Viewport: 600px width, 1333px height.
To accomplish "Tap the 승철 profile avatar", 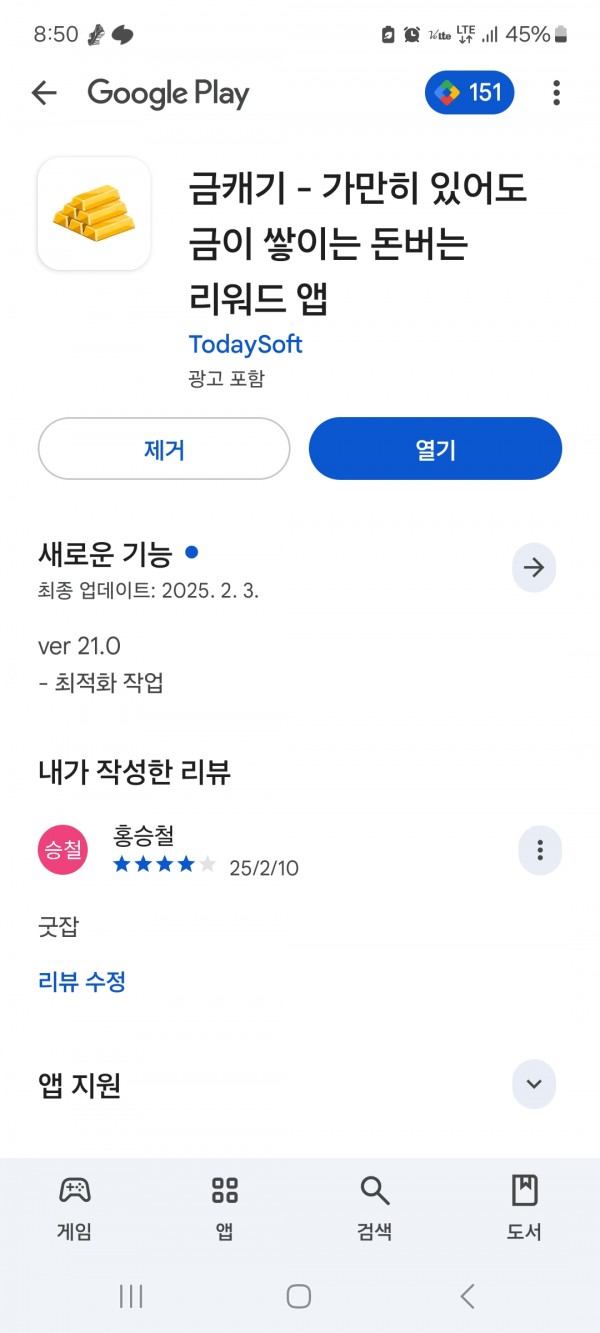I will (63, 850).
